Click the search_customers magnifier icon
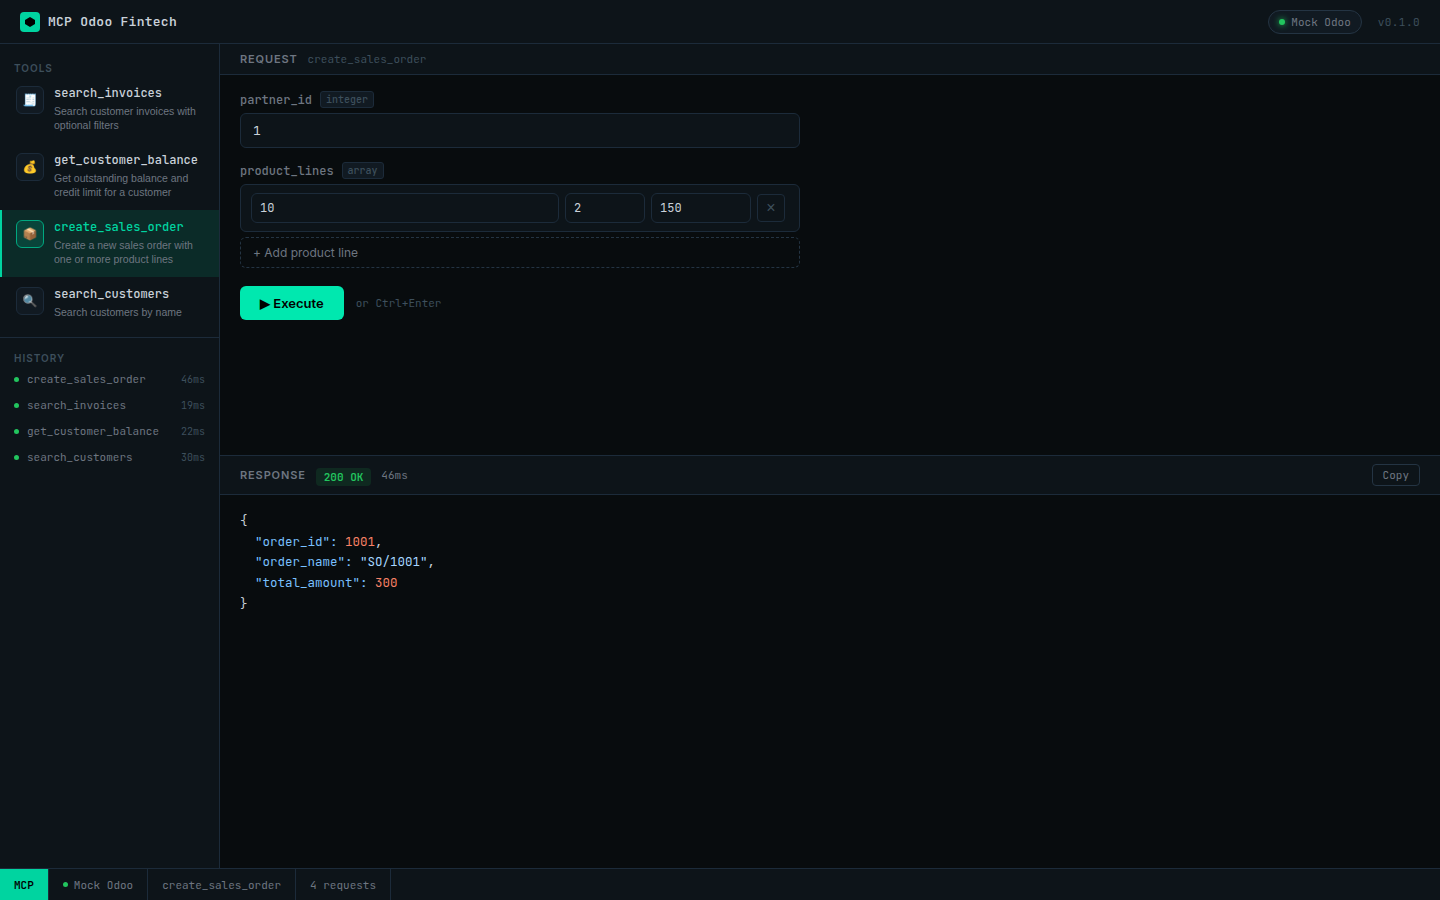This screenshot has height=900, width=1440. point(30,301)
